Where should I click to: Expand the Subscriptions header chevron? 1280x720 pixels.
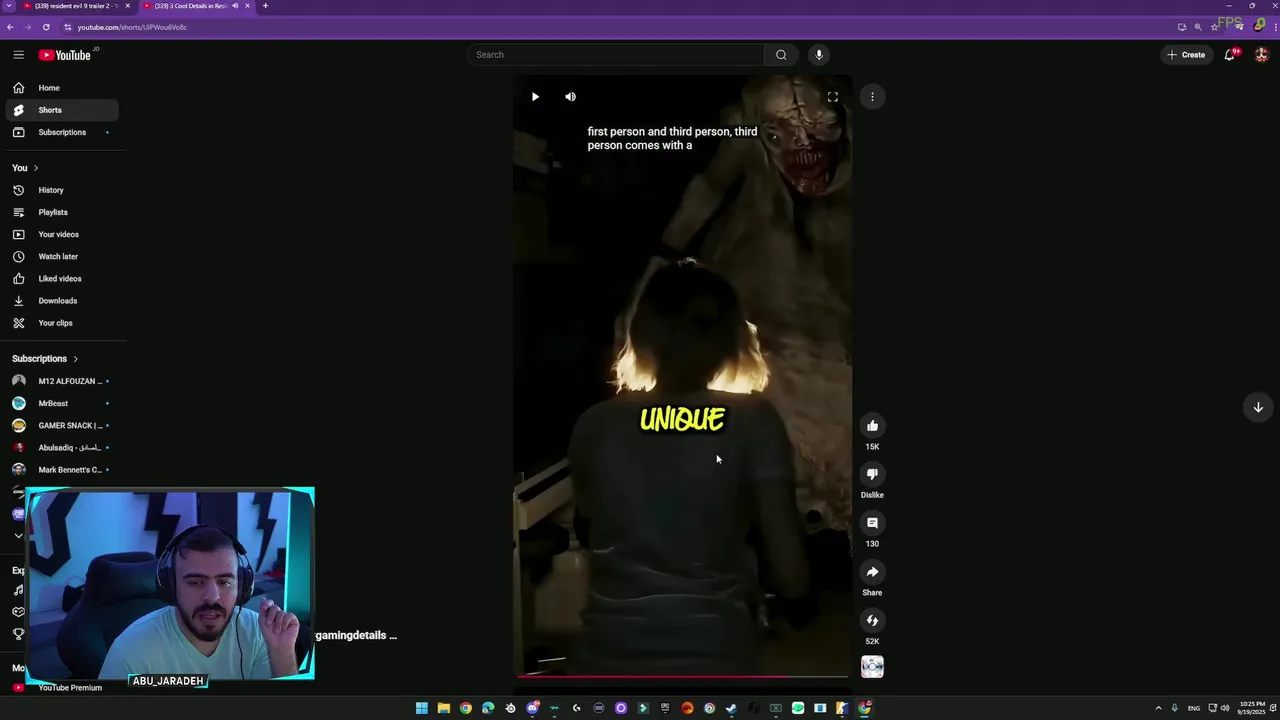pyautogui.click(x=75, y=359)
